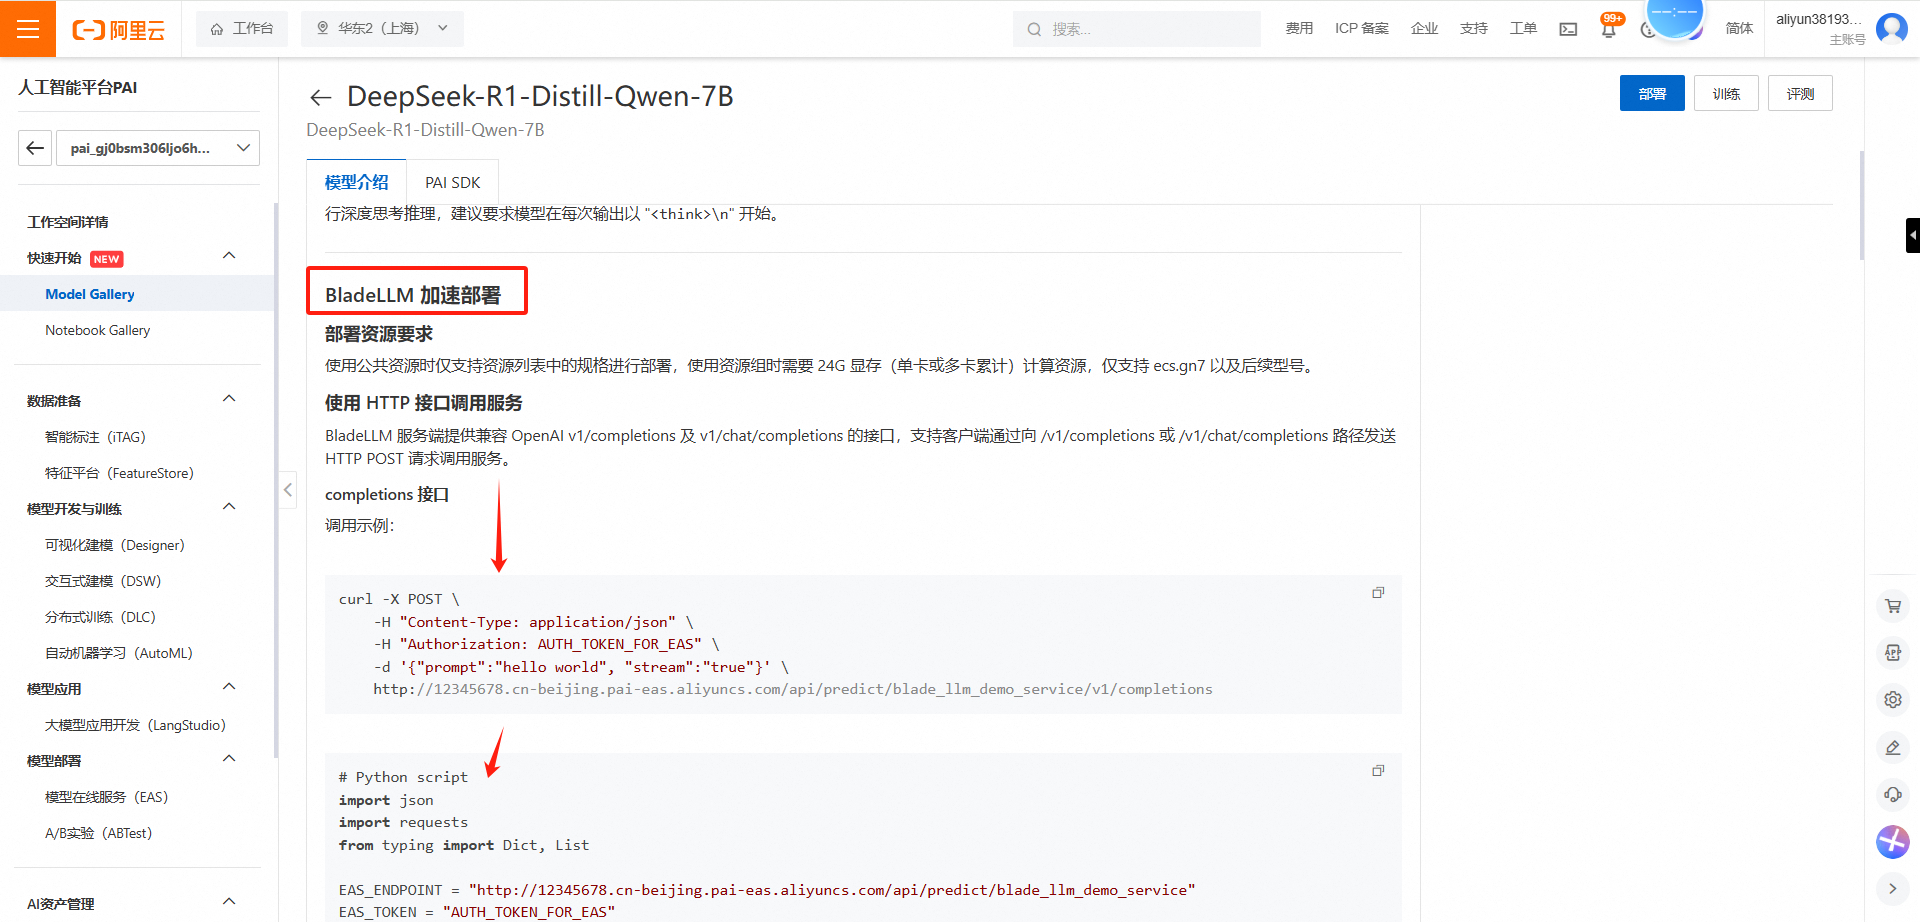Image resolution: width=1920 pixels, height=922 pixels.
Task: Click account name aliyun38193…
Action: tap(1818, 19)
